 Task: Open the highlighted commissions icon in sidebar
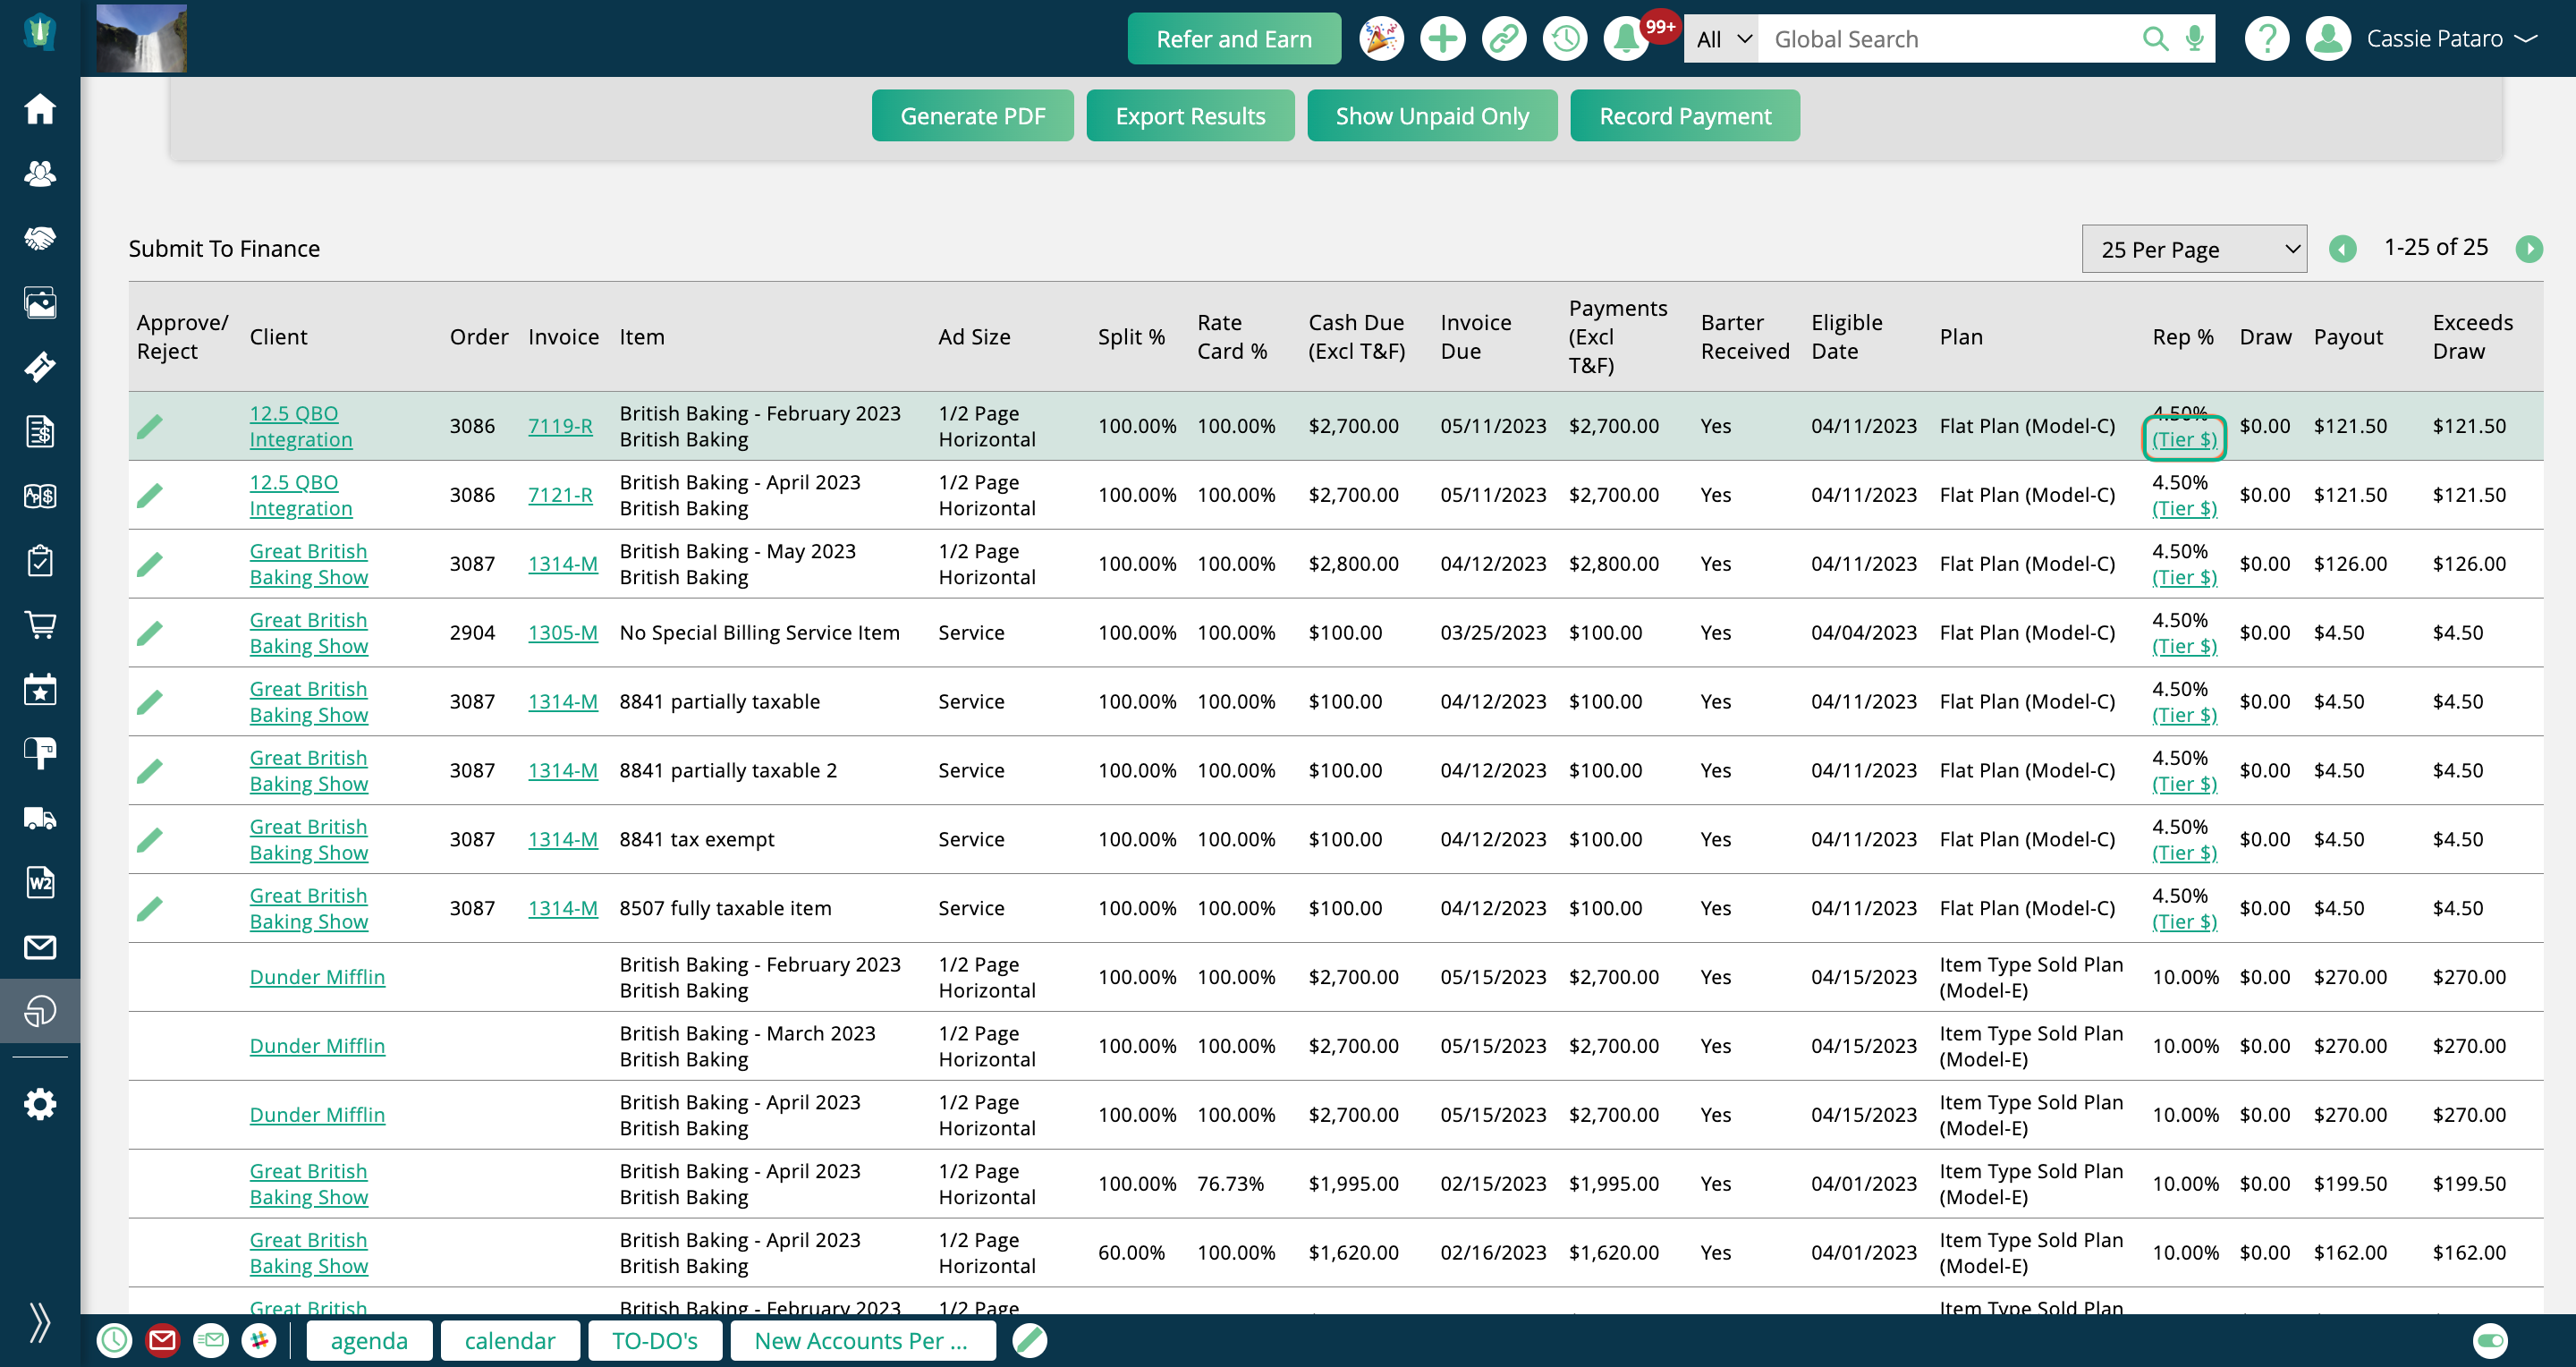[40, 1011]
